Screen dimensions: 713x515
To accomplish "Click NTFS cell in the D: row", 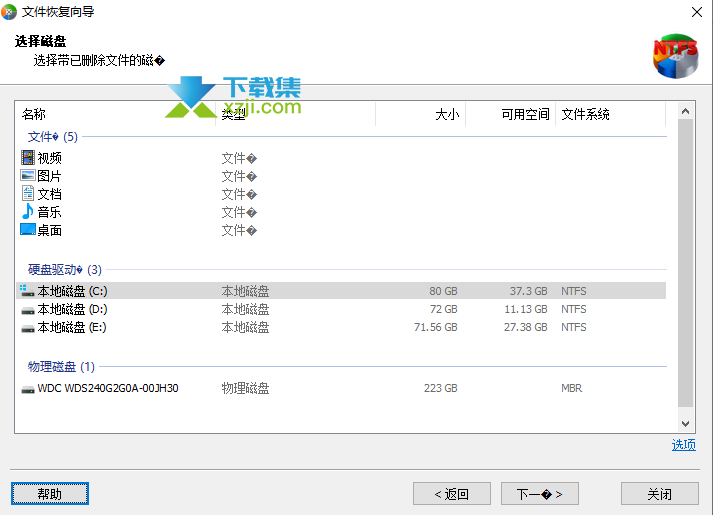I will [574, 309].
